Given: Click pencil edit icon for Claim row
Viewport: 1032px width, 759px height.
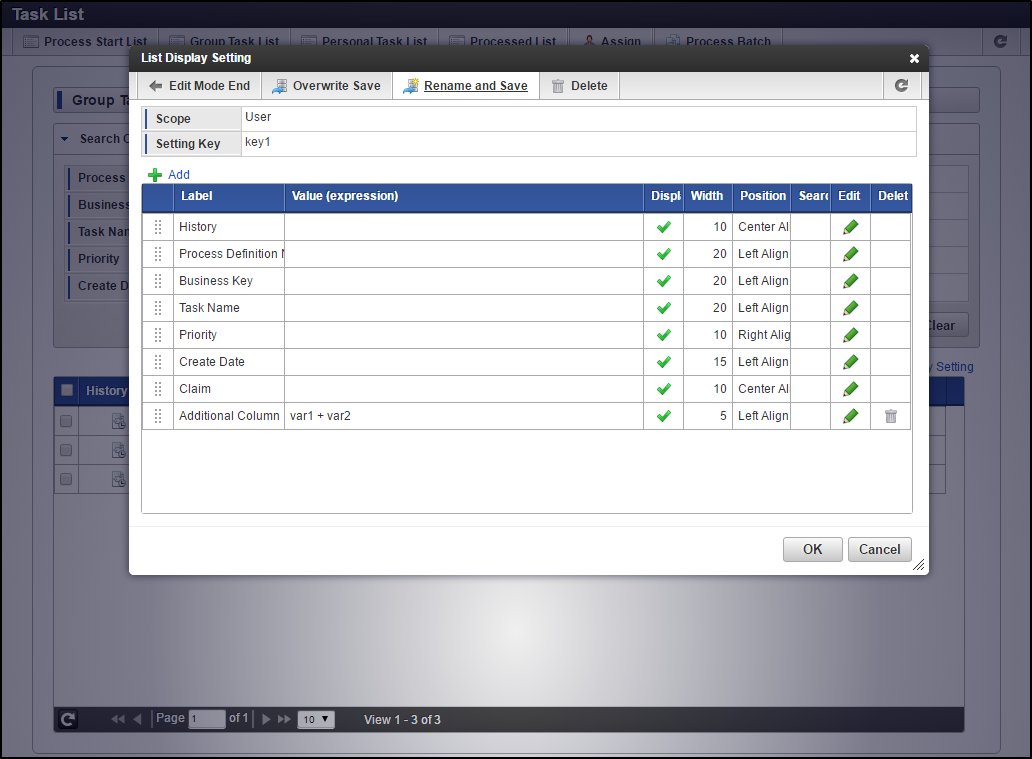Looking at the screenshot, I should pyautogui.click(x=850, y=389).
